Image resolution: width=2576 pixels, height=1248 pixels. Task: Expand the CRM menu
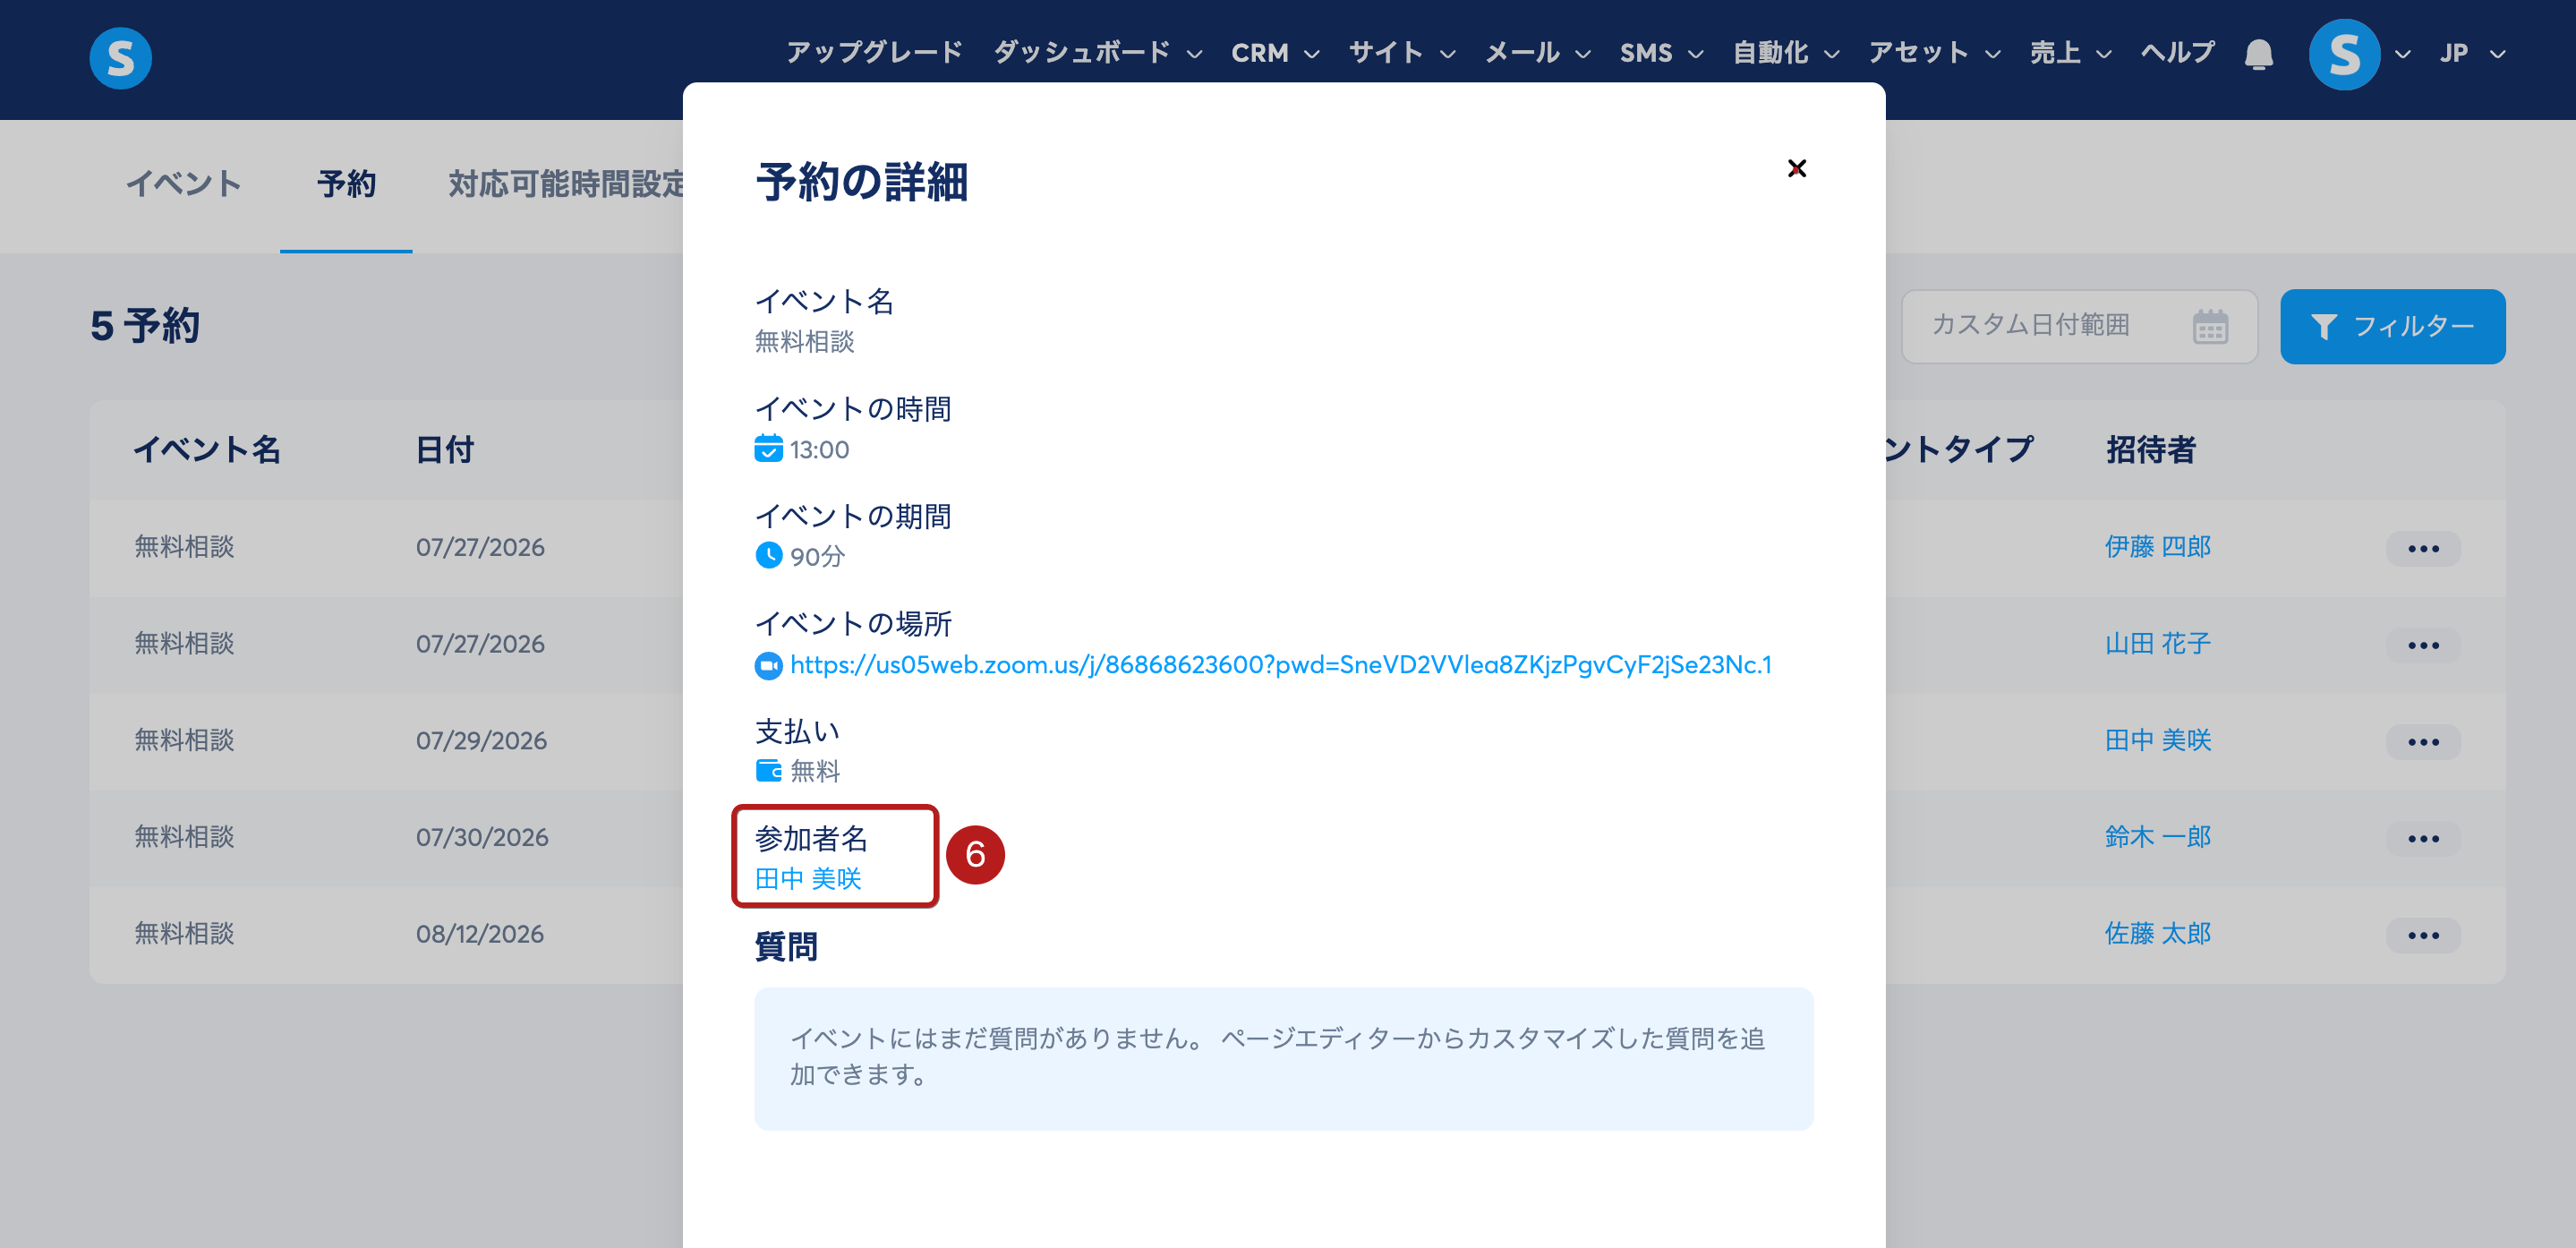point(1275,53)
